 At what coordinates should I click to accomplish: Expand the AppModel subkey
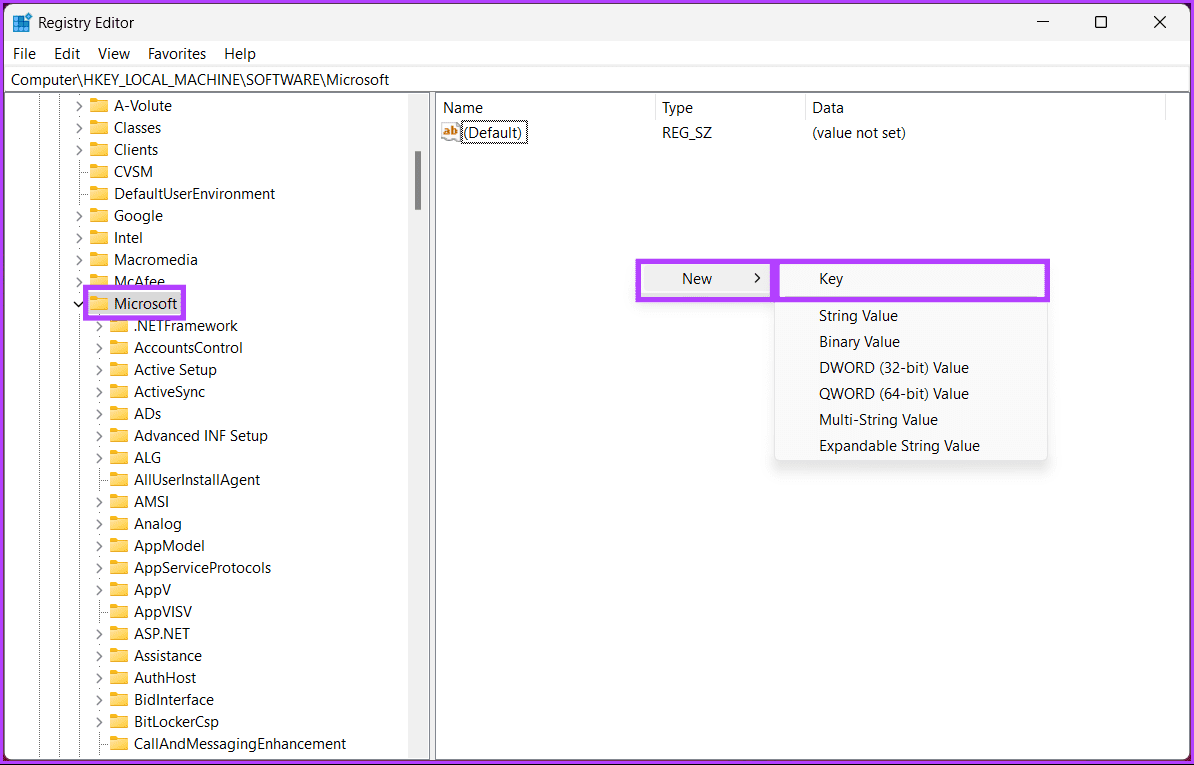99,547
